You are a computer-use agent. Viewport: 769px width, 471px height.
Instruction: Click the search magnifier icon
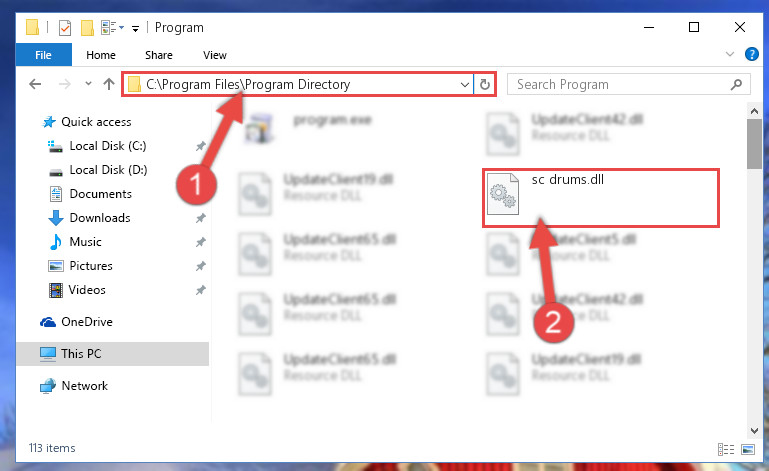click(736, 84)
